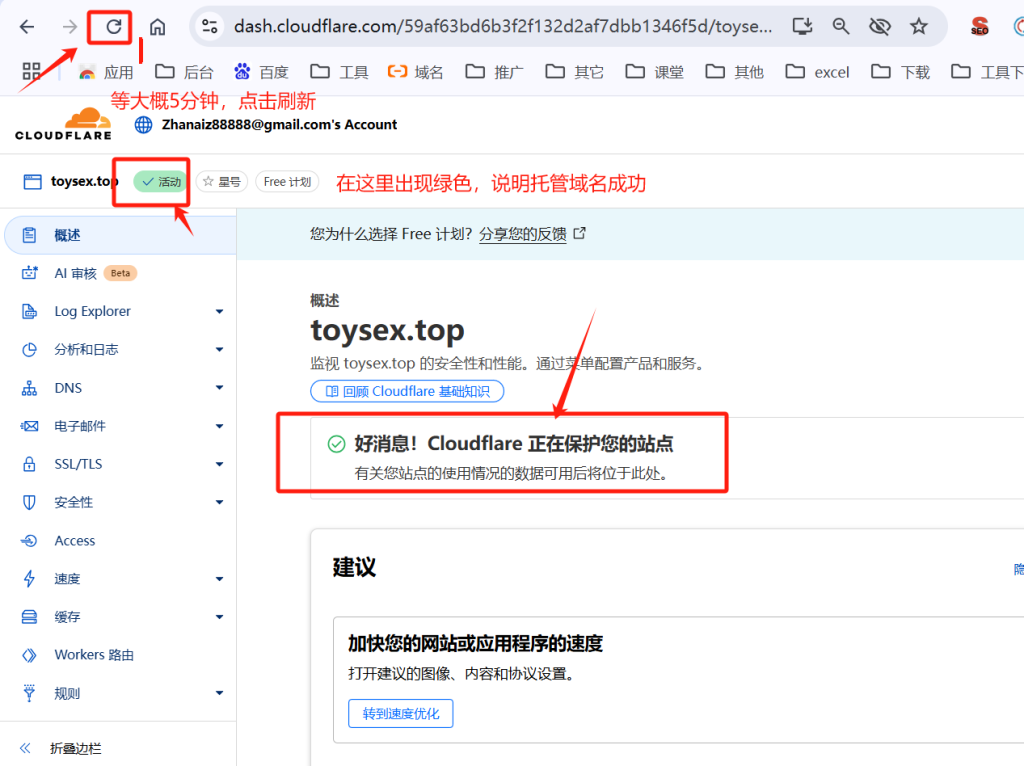Viewport: 1024px width, 766px height.
Task: Open 分享您的反馈 feedback link
Action: point(522,234)
